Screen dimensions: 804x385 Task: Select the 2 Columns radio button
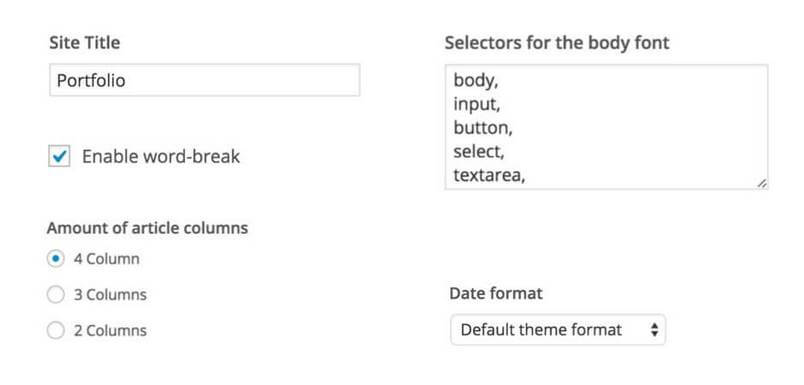click(x=55, y=331)
